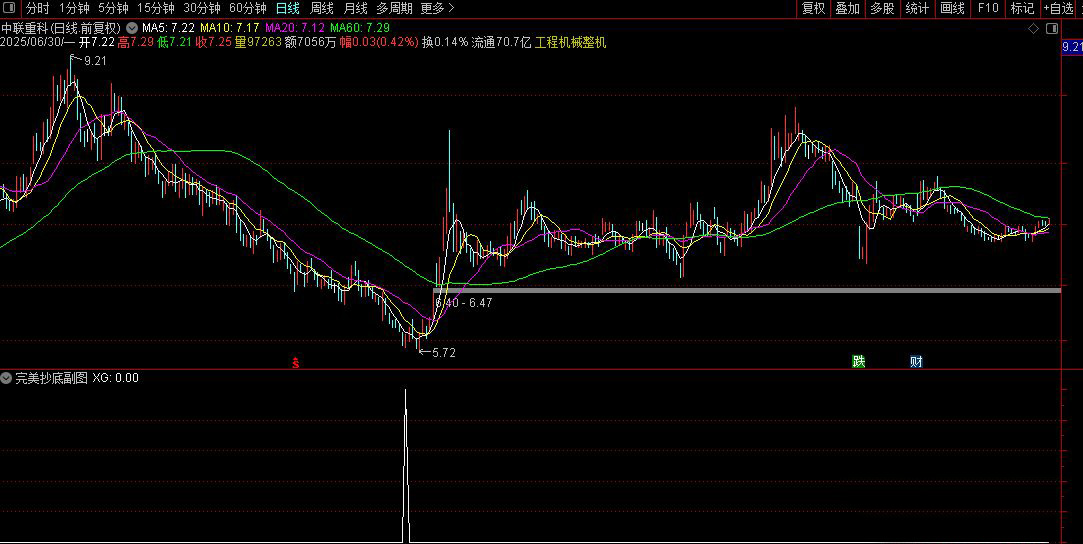Toggle 复权 price adjustment
This screenshot has width=1083, height=544.
tap(814, 8)
